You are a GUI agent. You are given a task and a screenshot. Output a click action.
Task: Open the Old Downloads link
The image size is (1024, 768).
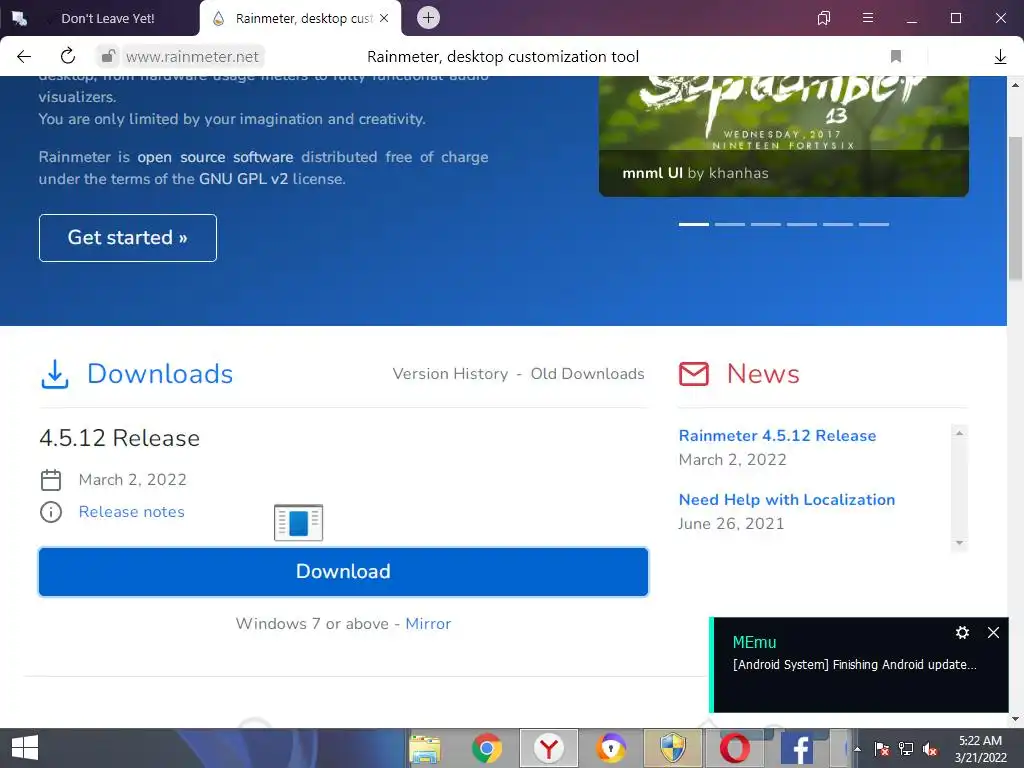(x=587, y=374)
